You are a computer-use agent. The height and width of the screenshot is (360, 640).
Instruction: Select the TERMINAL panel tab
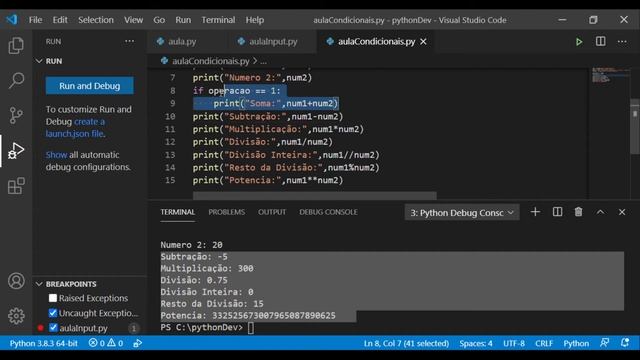coord(178,212)
